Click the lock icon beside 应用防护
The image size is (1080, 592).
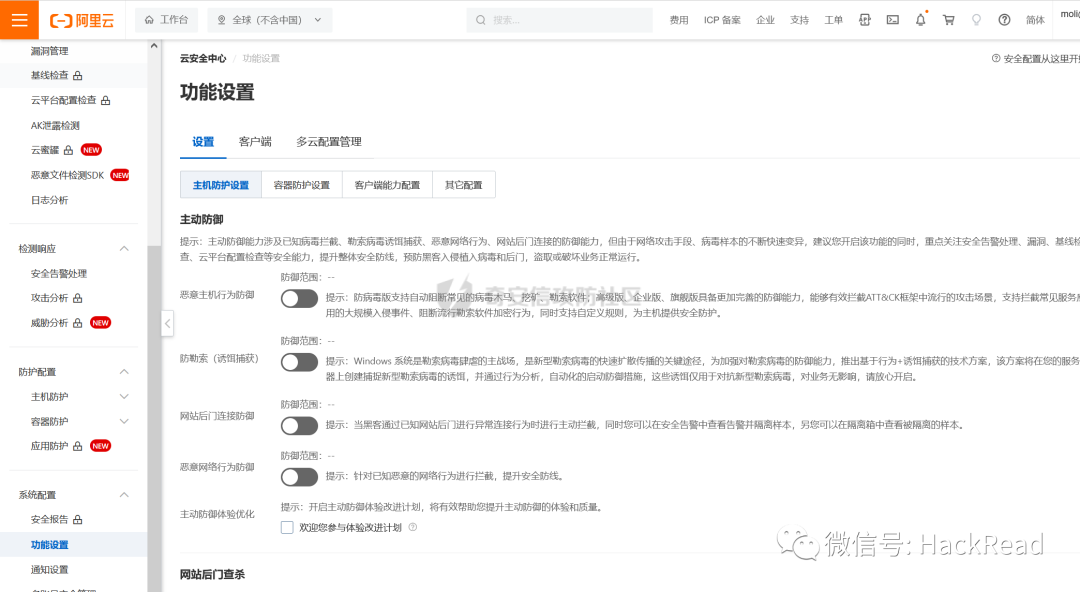coord(78,447)
